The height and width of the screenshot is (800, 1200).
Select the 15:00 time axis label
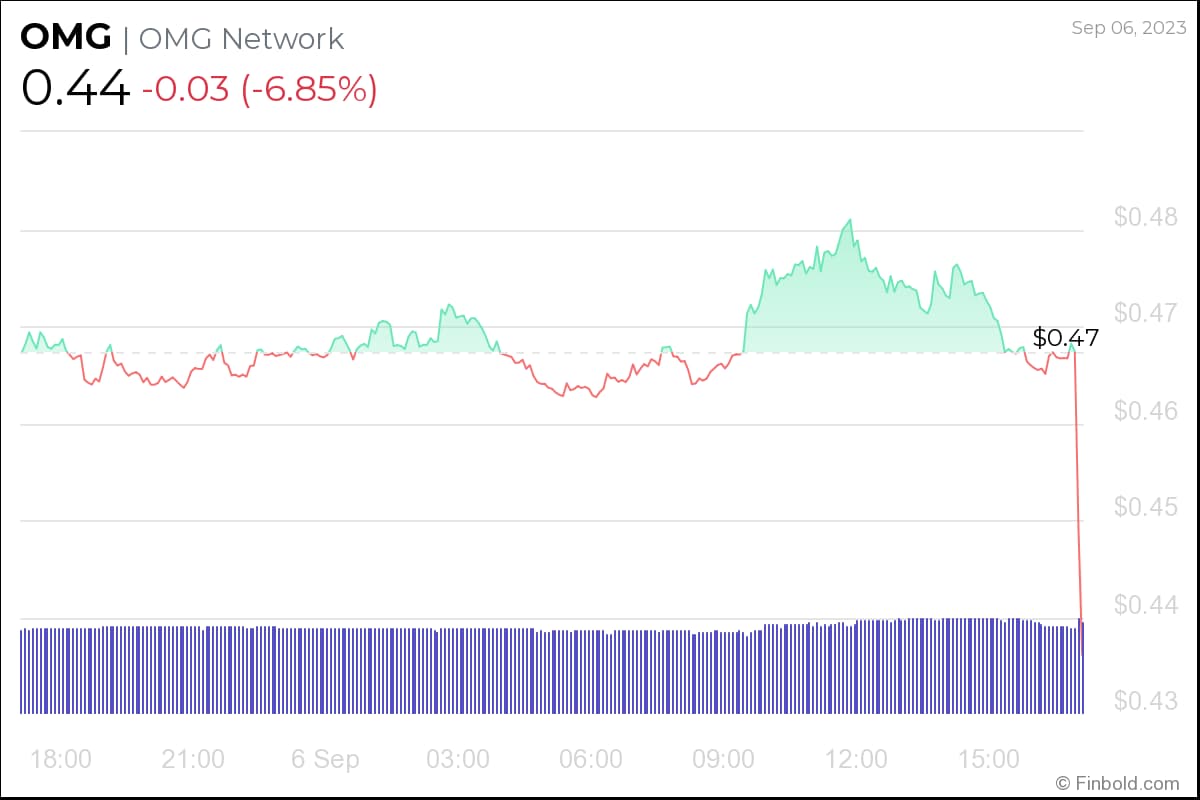pyautogui.click(x=989, y=759)
